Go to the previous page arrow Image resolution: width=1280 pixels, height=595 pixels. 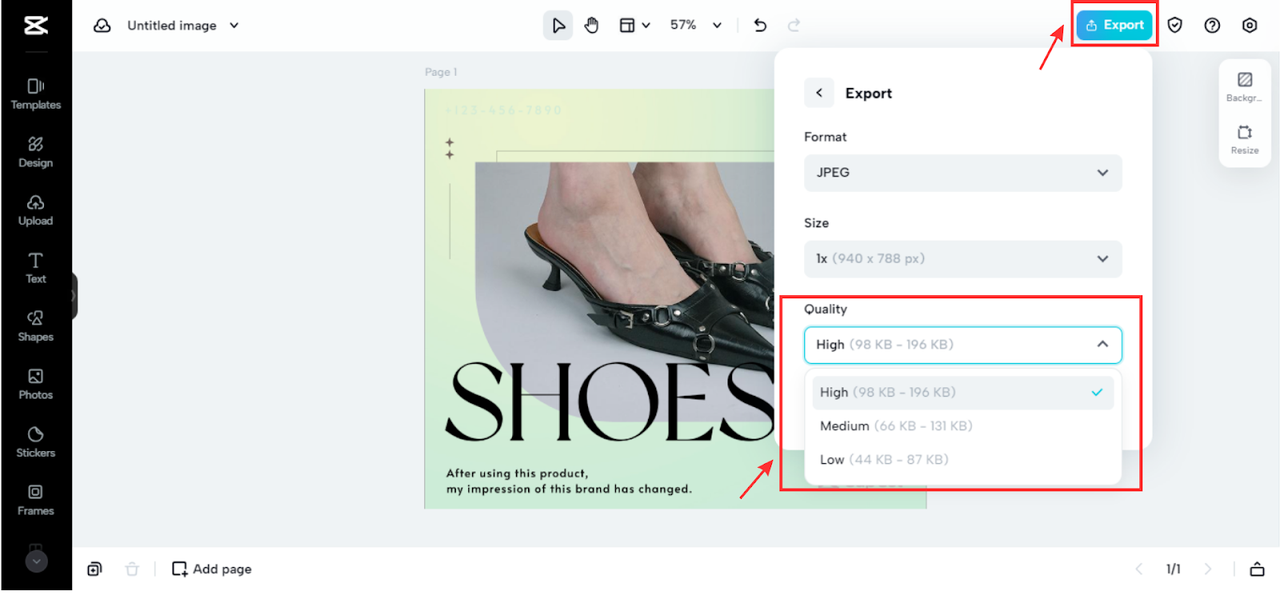[1138, 569]
